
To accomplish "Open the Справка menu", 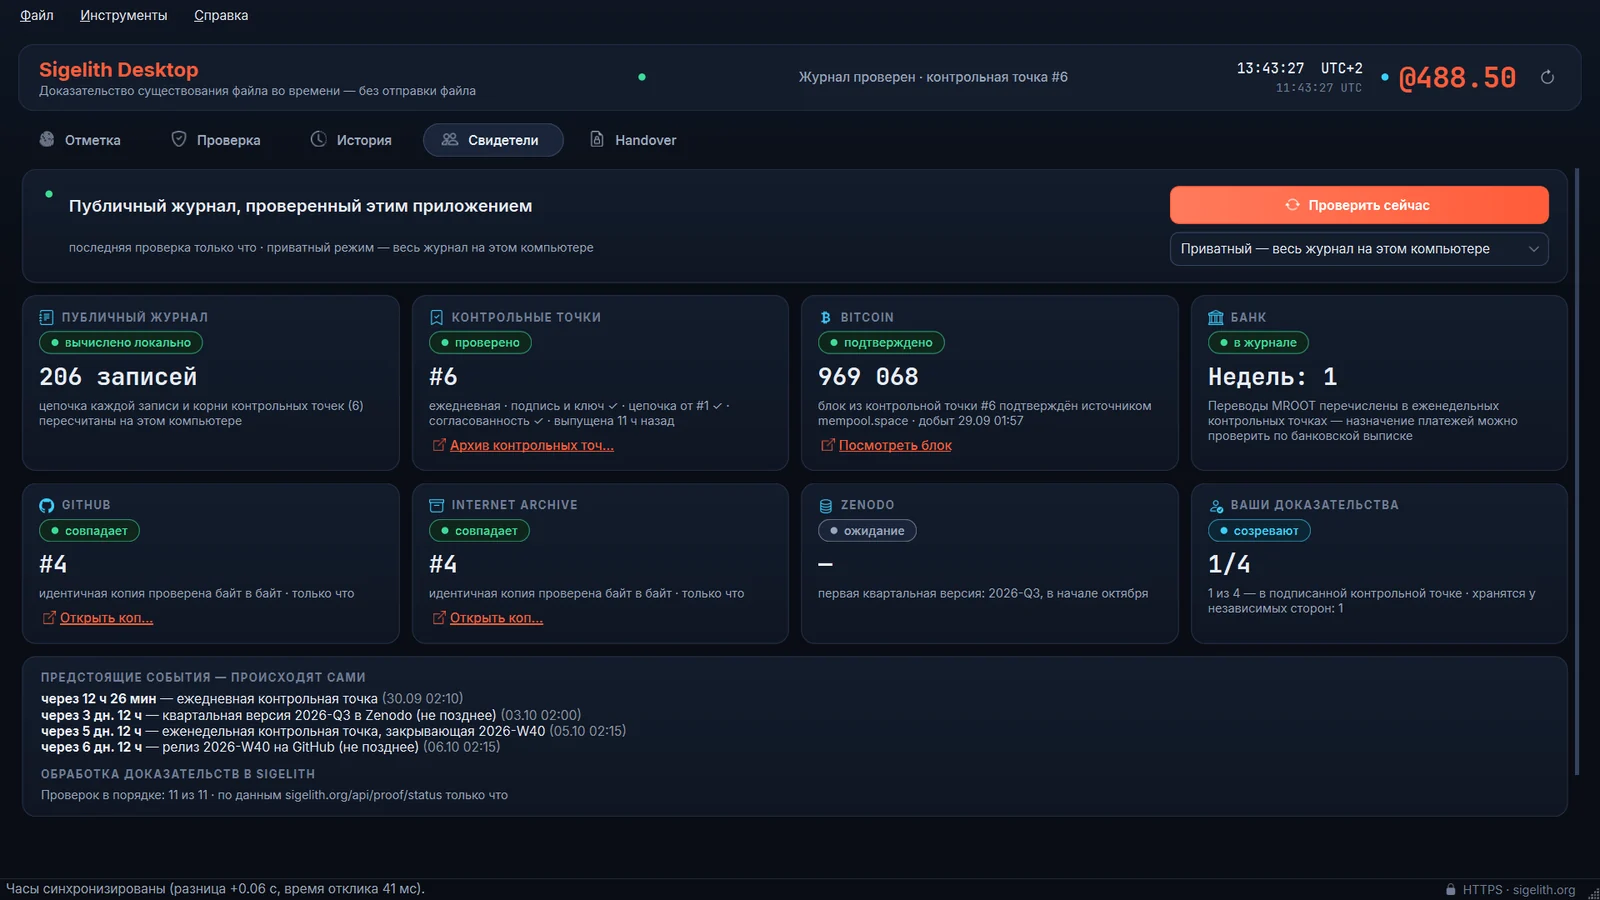I will 221,15.
